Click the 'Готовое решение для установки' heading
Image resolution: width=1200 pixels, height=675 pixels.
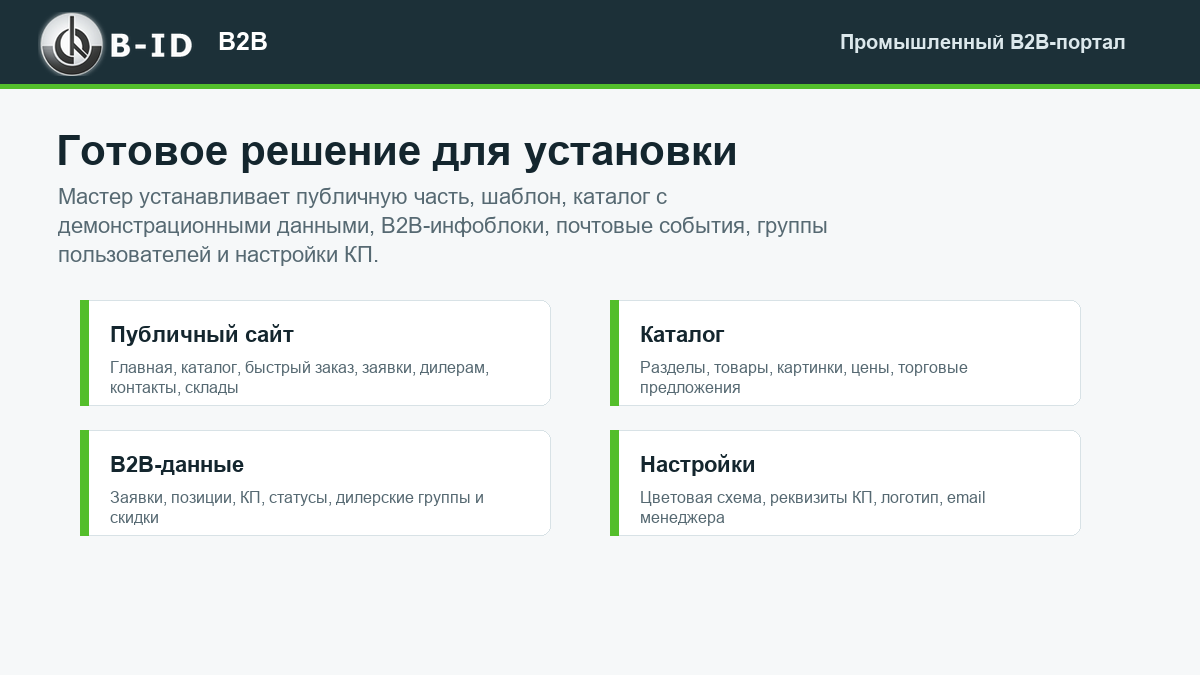[397, 151]
